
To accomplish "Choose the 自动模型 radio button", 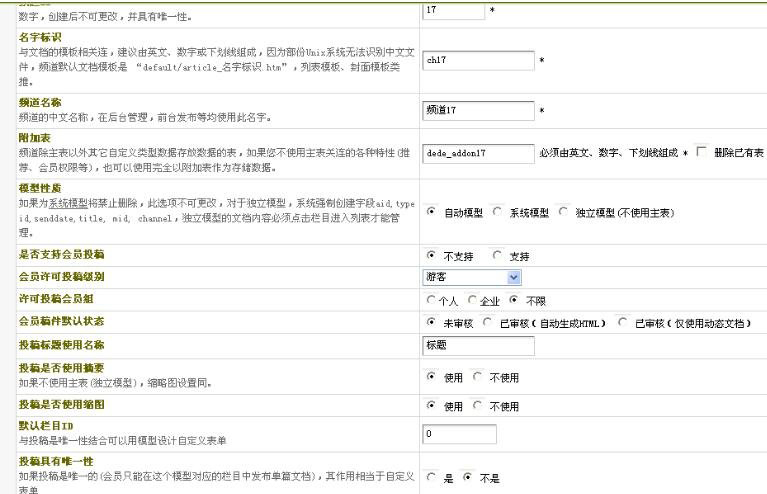I will [x=431, y=212].
